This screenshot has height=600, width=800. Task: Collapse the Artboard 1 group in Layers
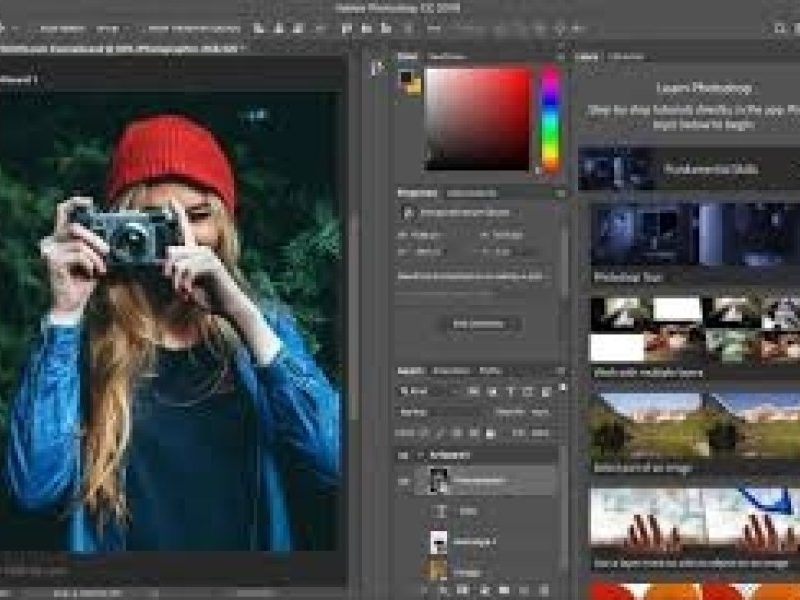point(420,455)
